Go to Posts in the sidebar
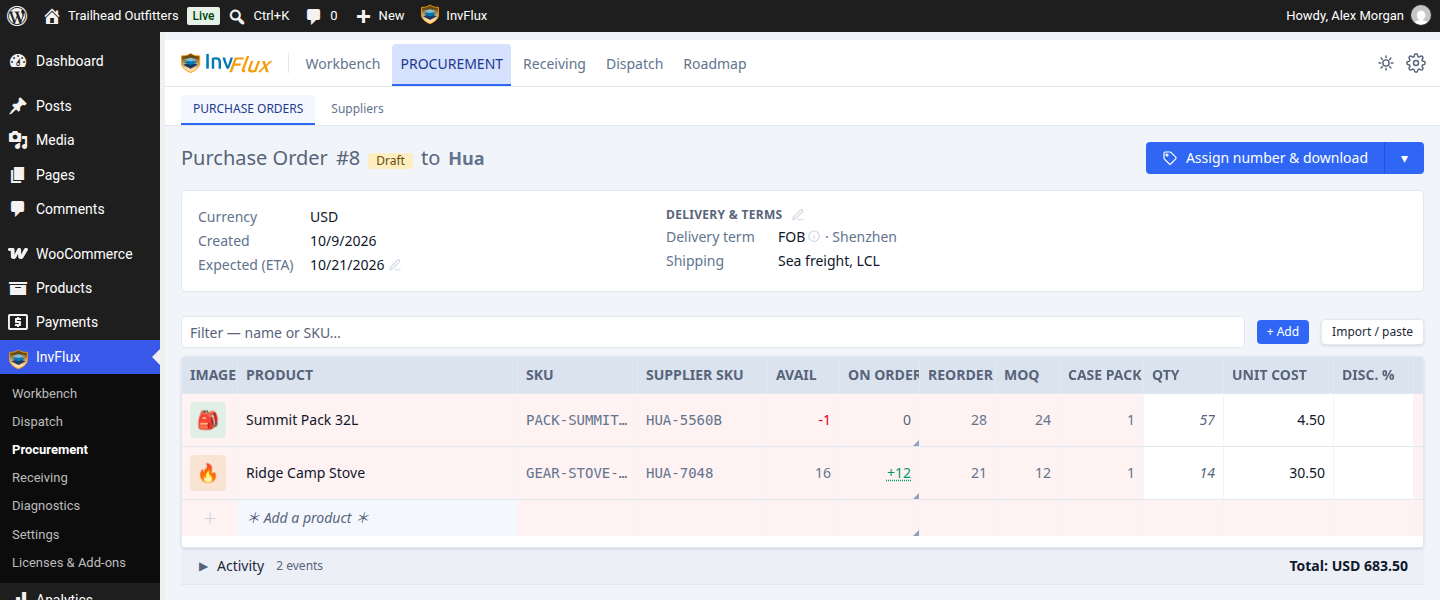 (x=80, y=106)
